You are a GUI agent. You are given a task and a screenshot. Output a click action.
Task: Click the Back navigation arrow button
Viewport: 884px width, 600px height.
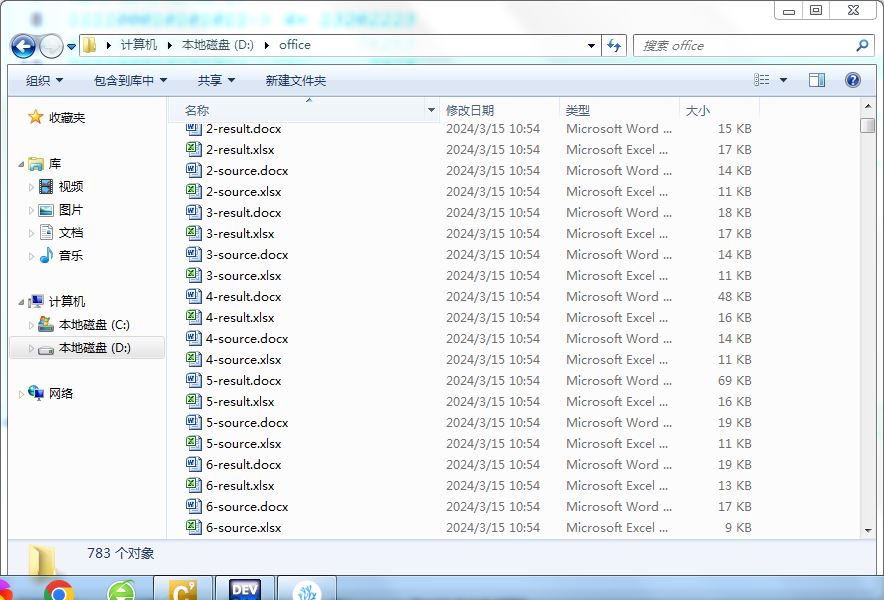[x=24, y=46]
